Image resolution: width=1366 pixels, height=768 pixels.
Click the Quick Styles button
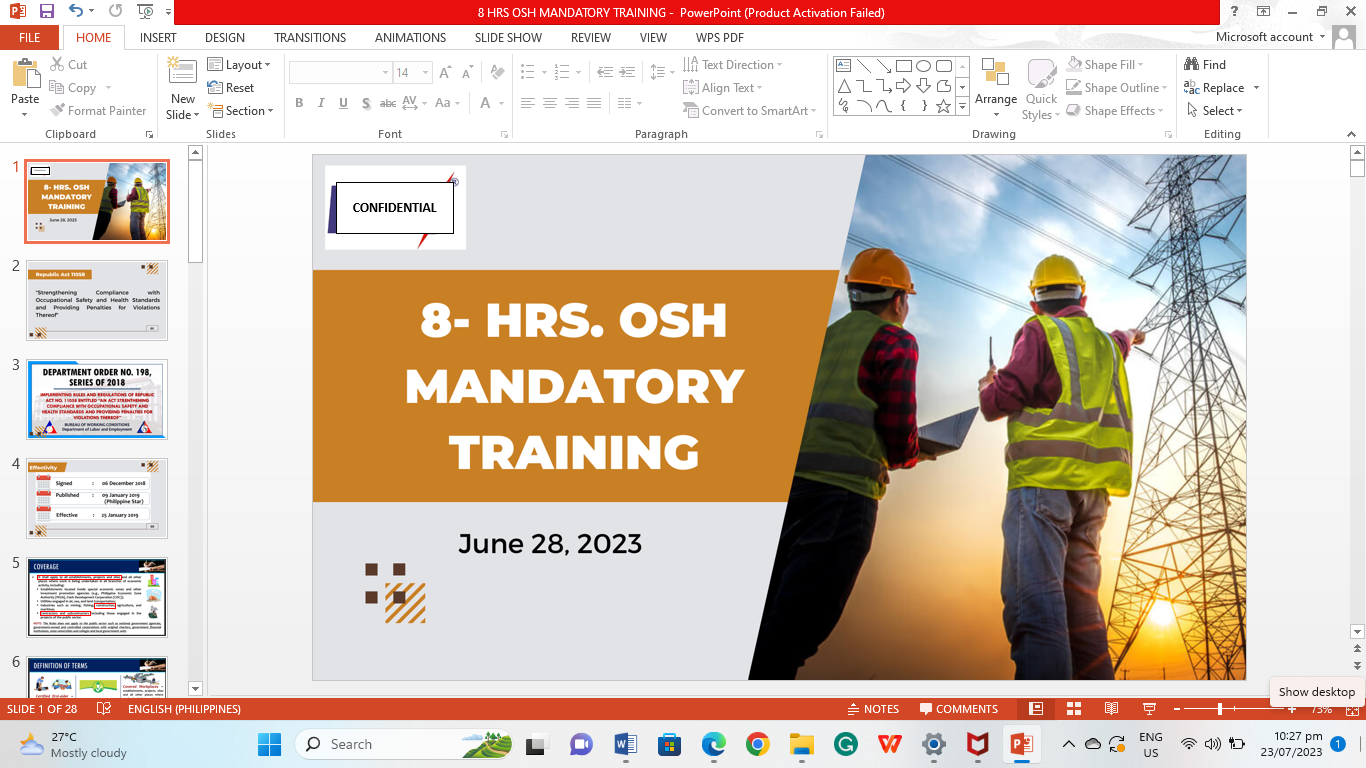coord(1041,89)
